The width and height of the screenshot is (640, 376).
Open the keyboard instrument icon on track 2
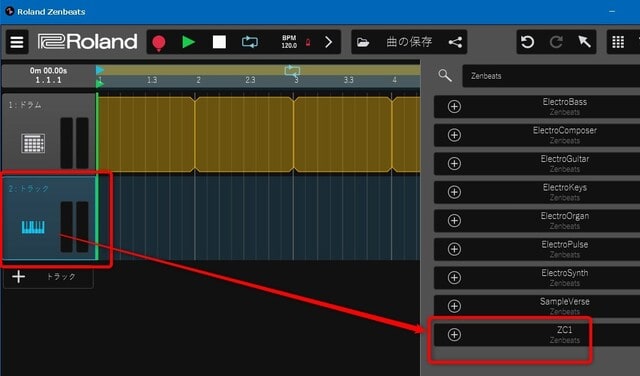pos(33,227)
